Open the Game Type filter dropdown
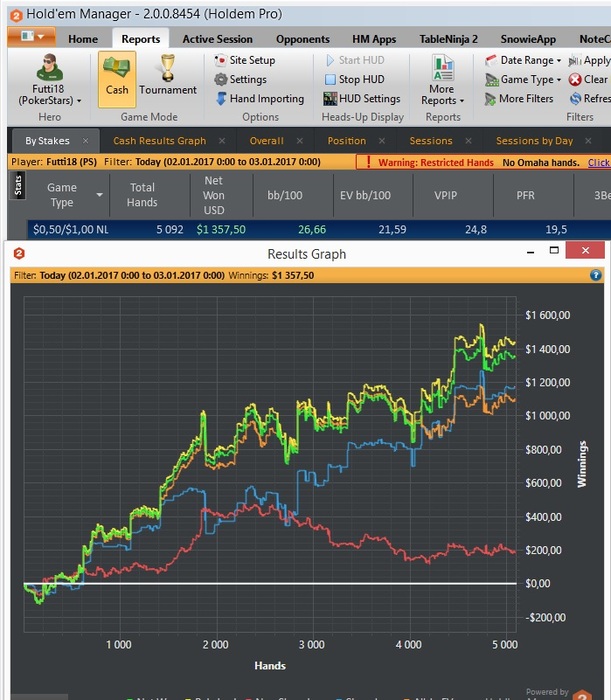Image resolution: width=611 pixels, height=700 pixels. 523,79
